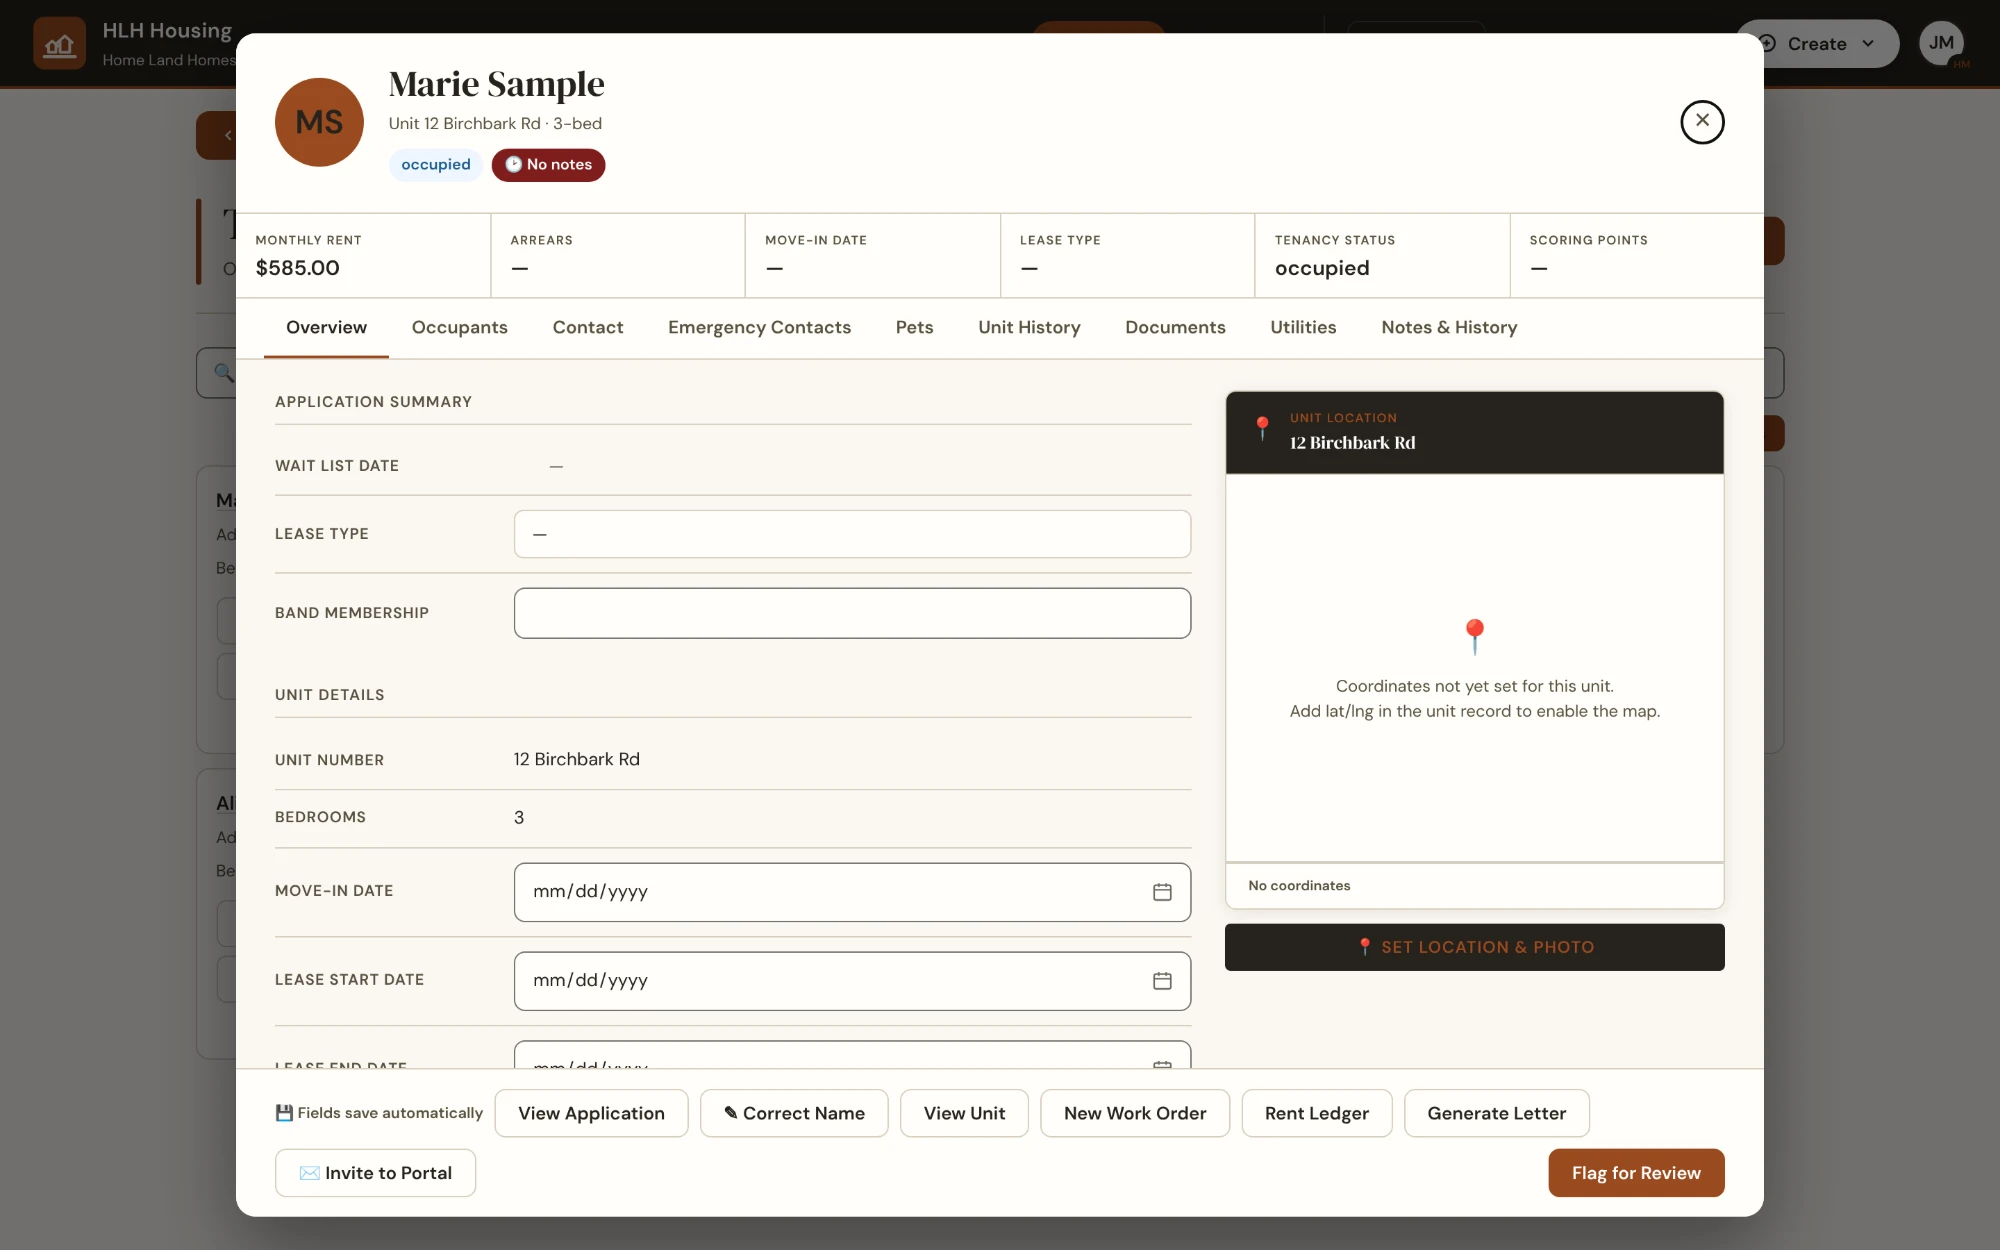Select the Utilities tab
The width and height of the screenshot is (2000, 1250).
(1303, 327)
